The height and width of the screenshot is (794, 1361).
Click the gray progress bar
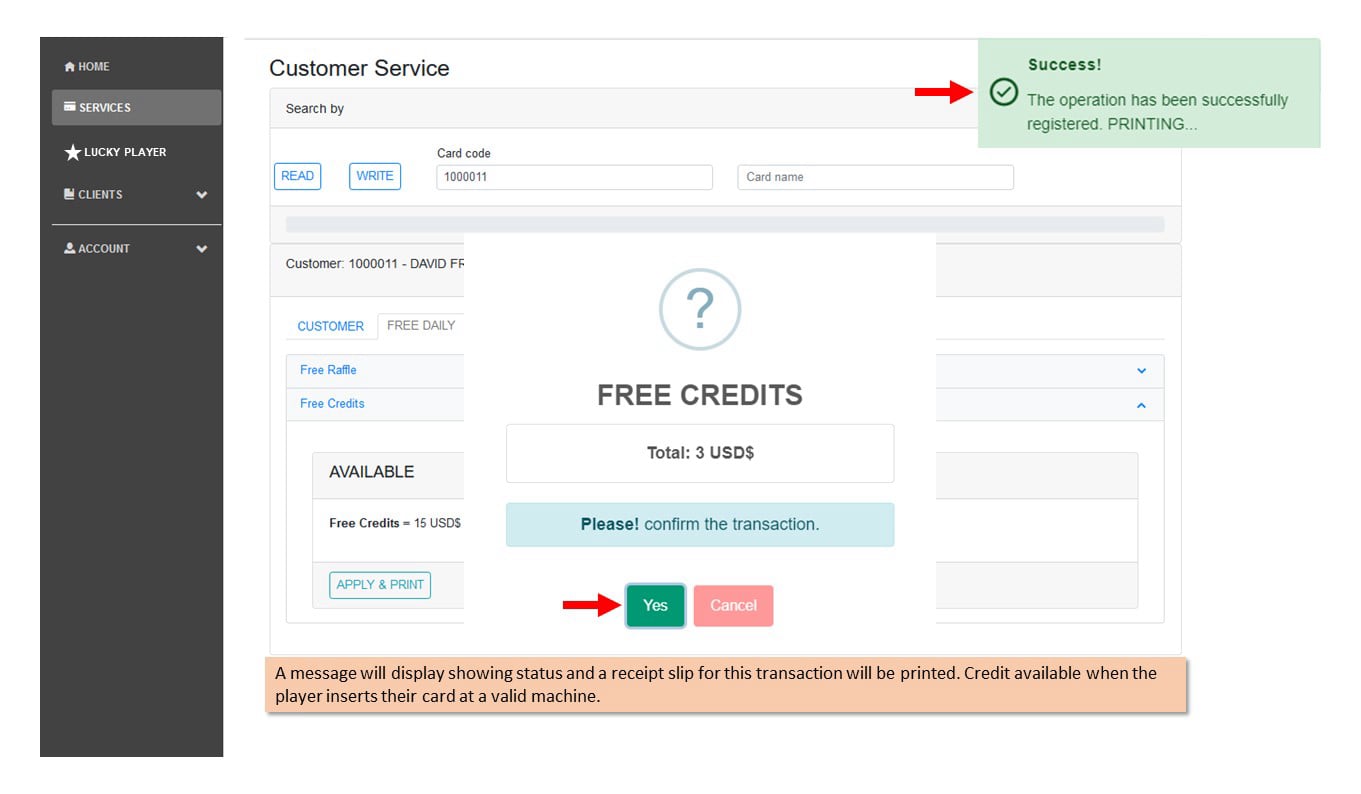(725, 225)
